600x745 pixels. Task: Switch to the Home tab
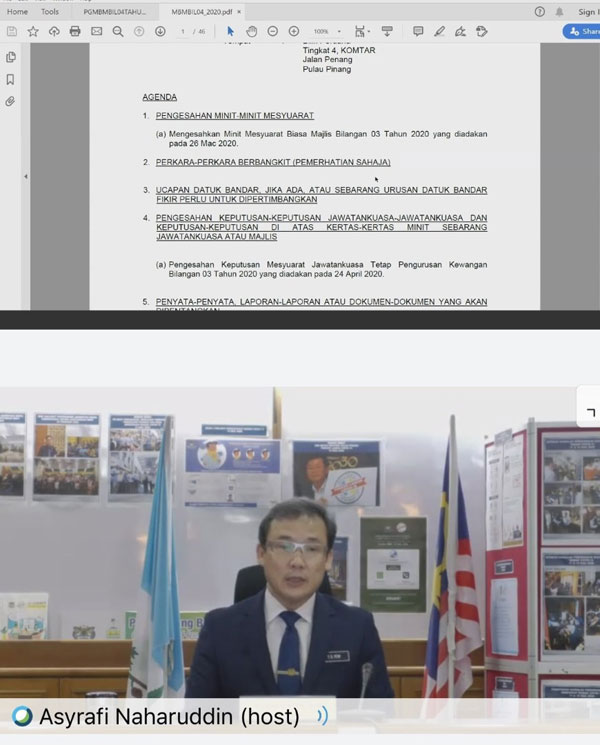tap(17, 11)
